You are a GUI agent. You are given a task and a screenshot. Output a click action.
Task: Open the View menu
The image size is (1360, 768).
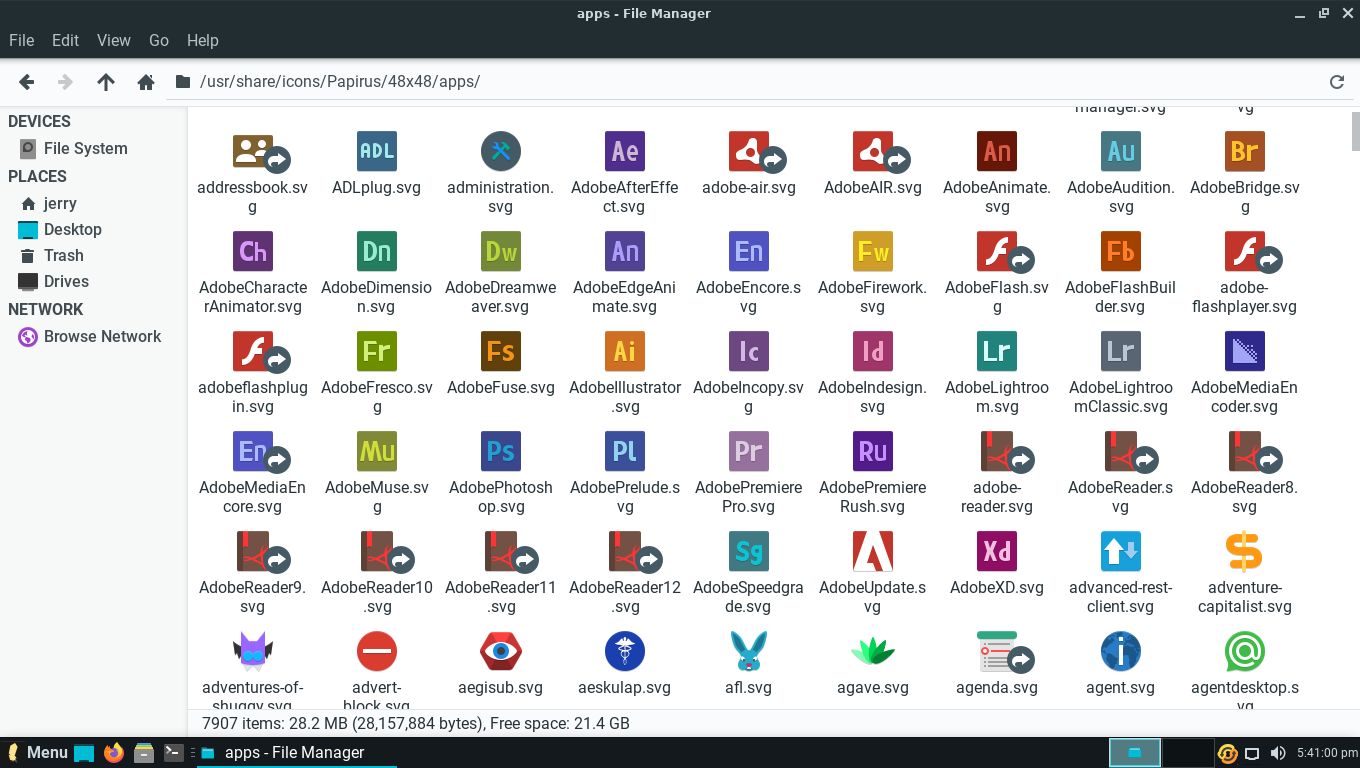coord(113,40)
